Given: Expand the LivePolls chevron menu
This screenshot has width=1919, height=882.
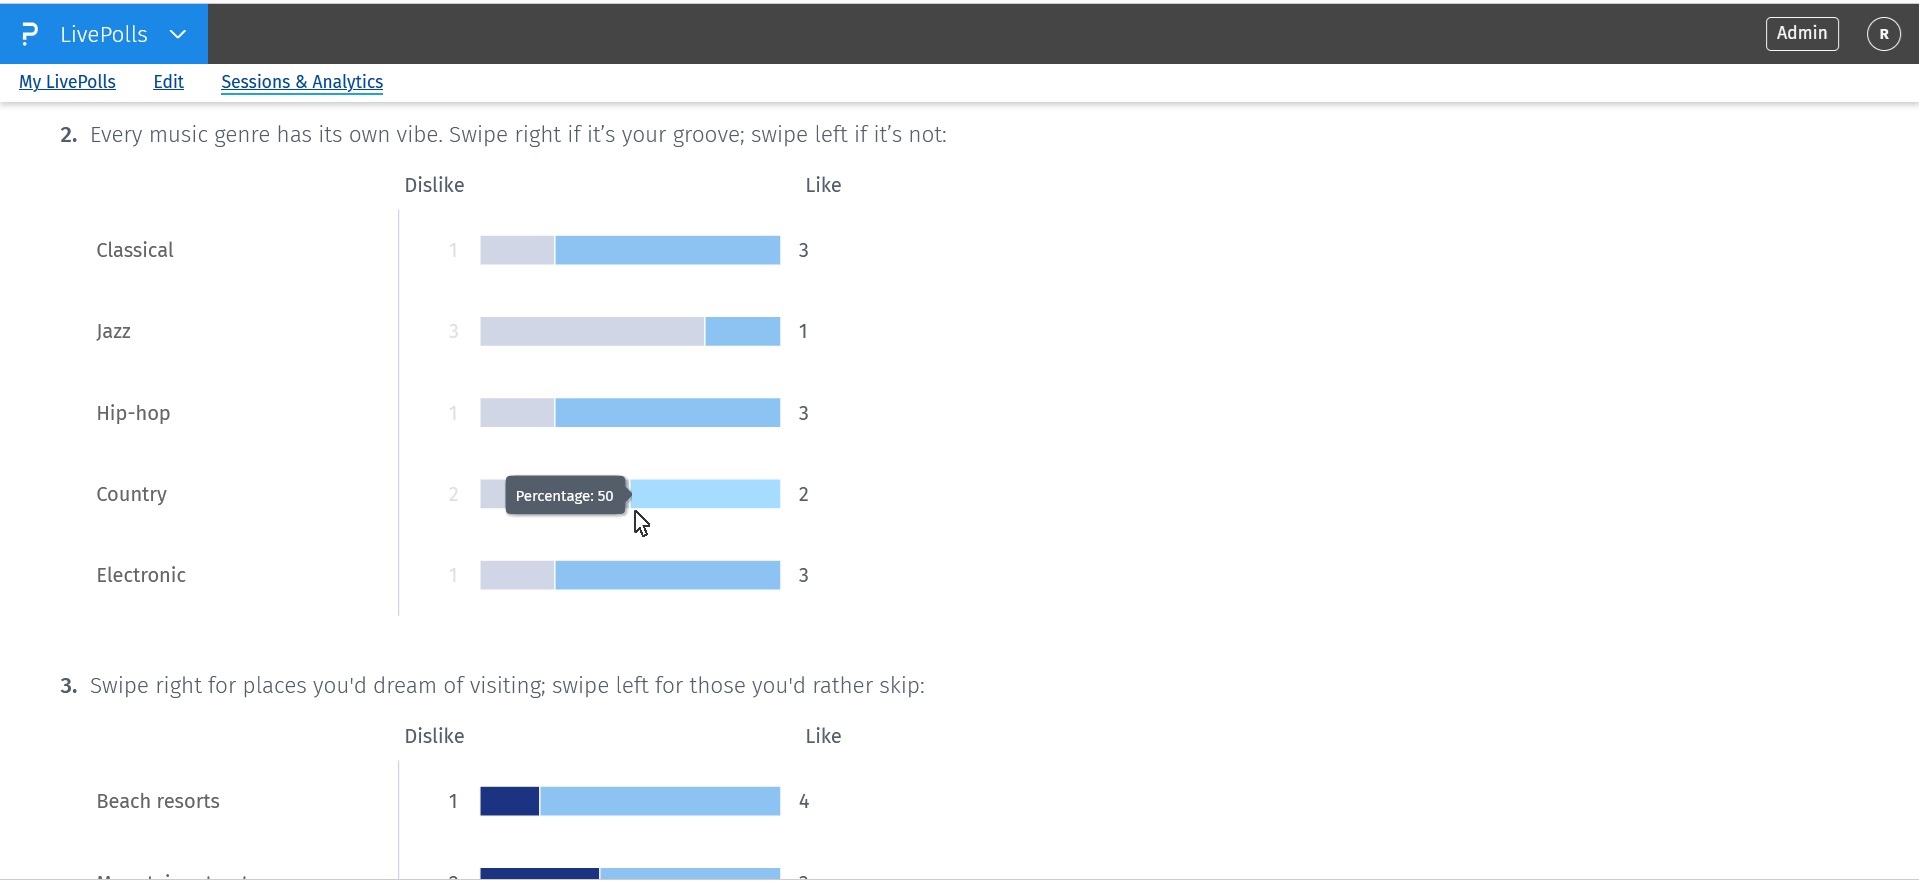Looking at the screenshot, I should (x=177, y=33).
